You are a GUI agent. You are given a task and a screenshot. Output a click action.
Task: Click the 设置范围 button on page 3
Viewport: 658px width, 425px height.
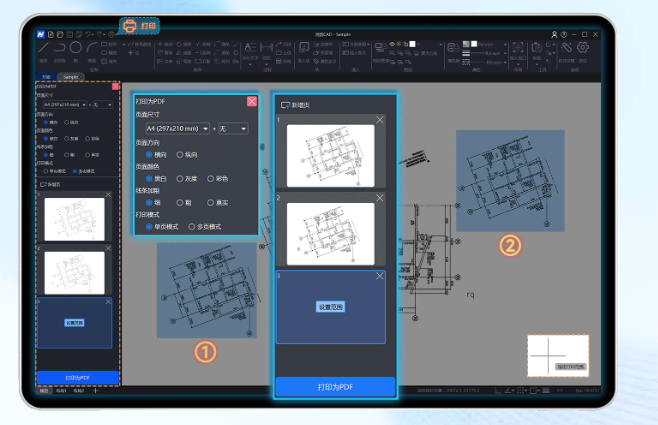pyautogui.click(x=330, y=306)
